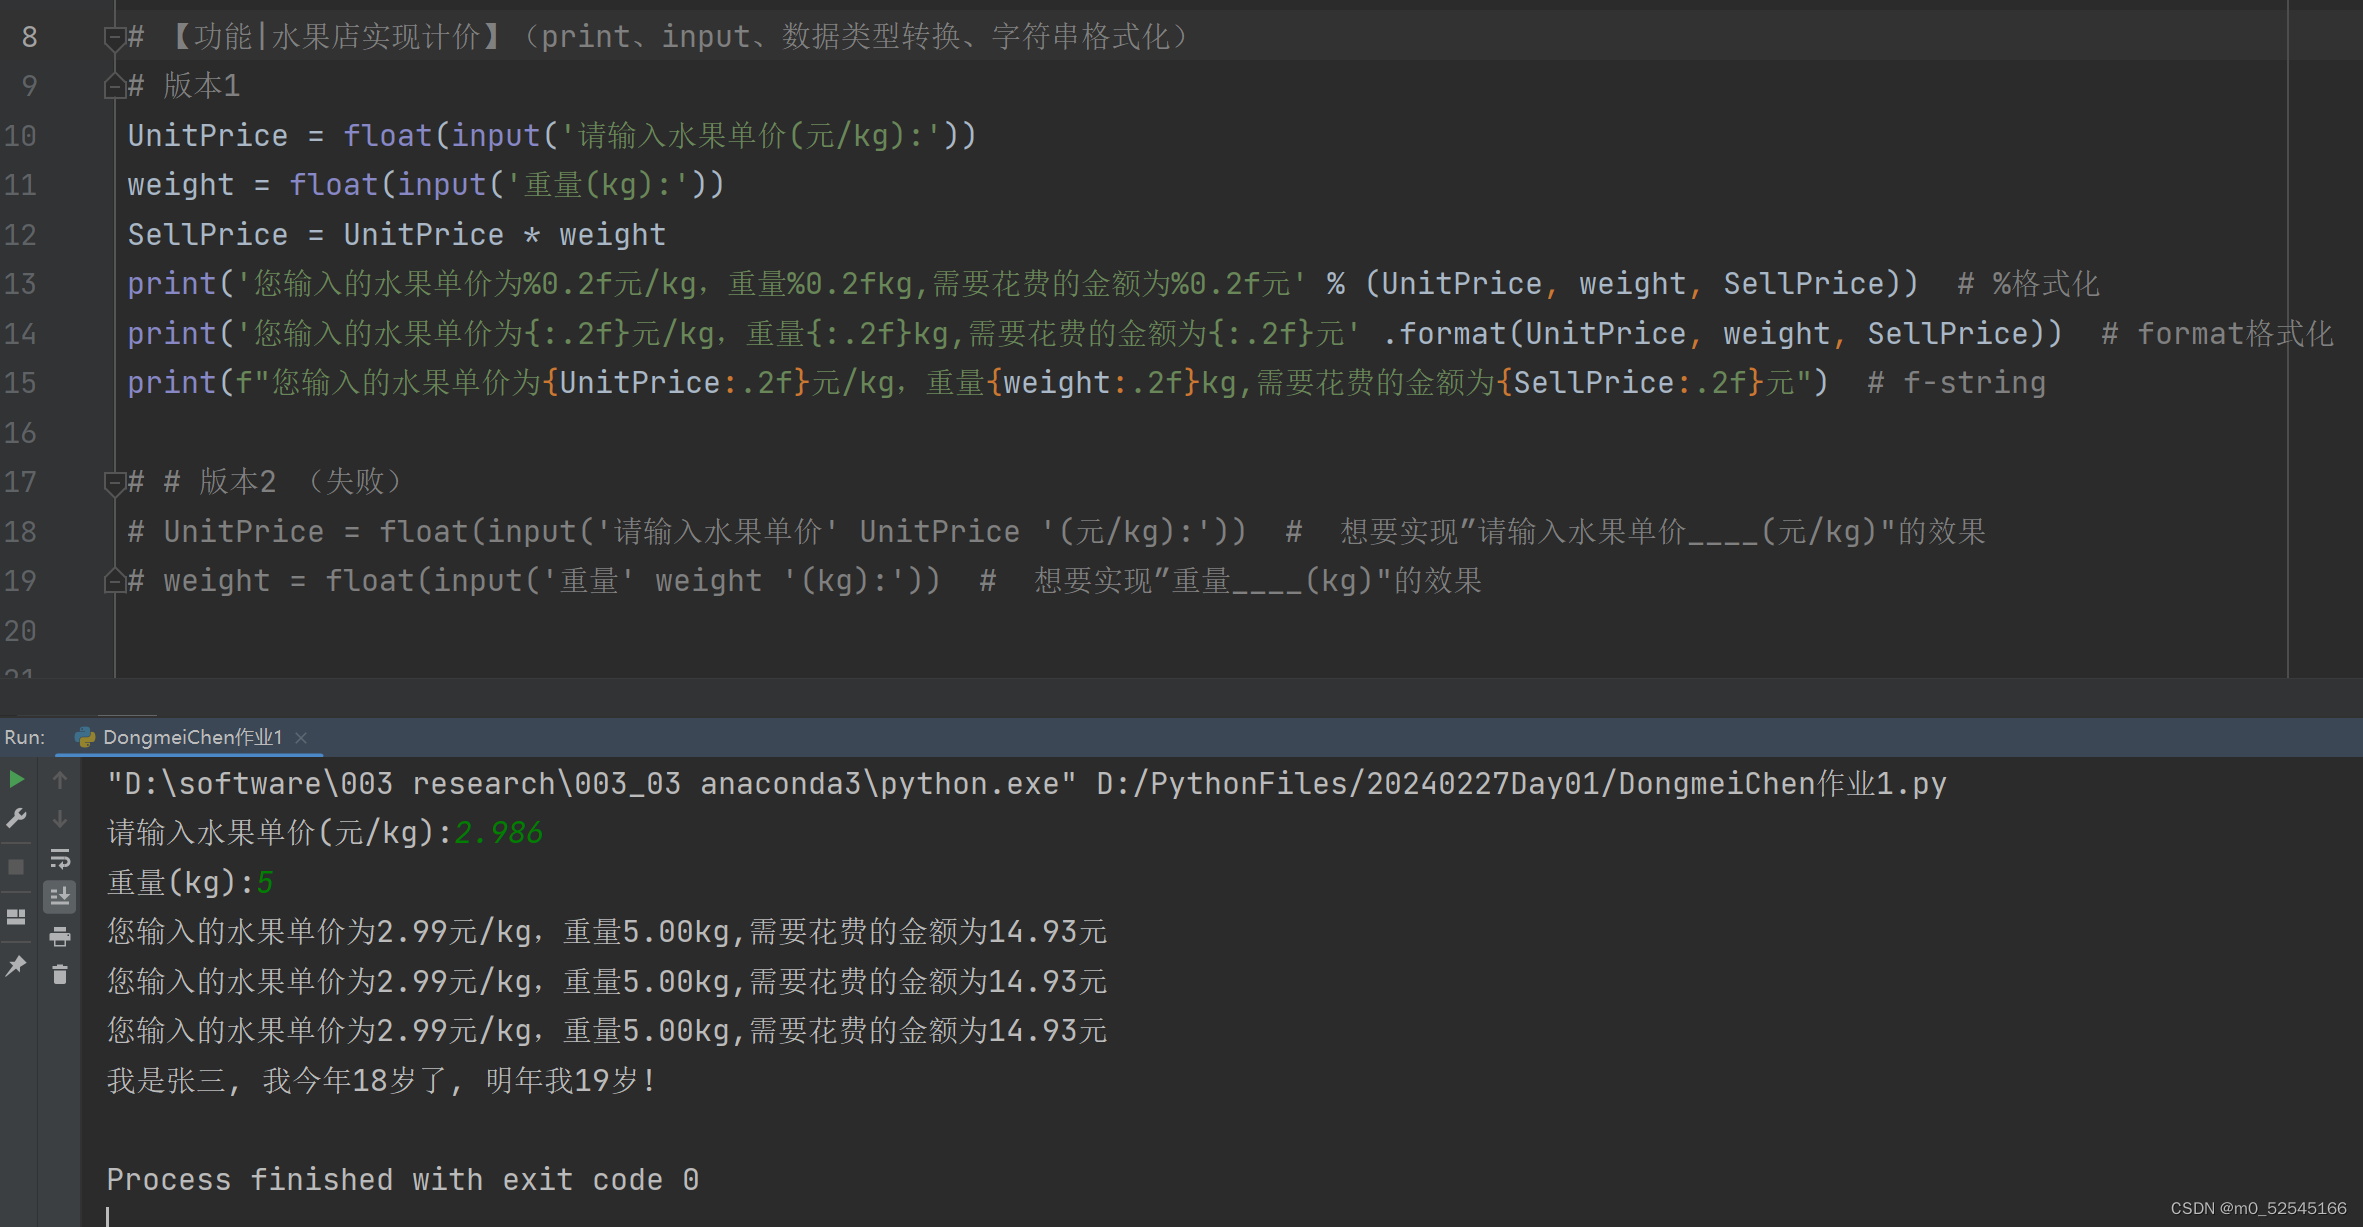Select the DongmeiChen作业1 run tab

pos(191,738)
